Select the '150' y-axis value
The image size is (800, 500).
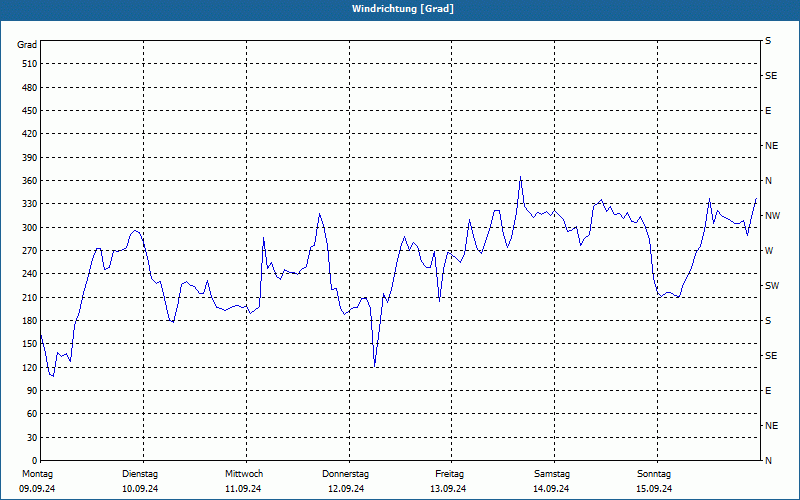pyautogui.click(x=30, y=343)
